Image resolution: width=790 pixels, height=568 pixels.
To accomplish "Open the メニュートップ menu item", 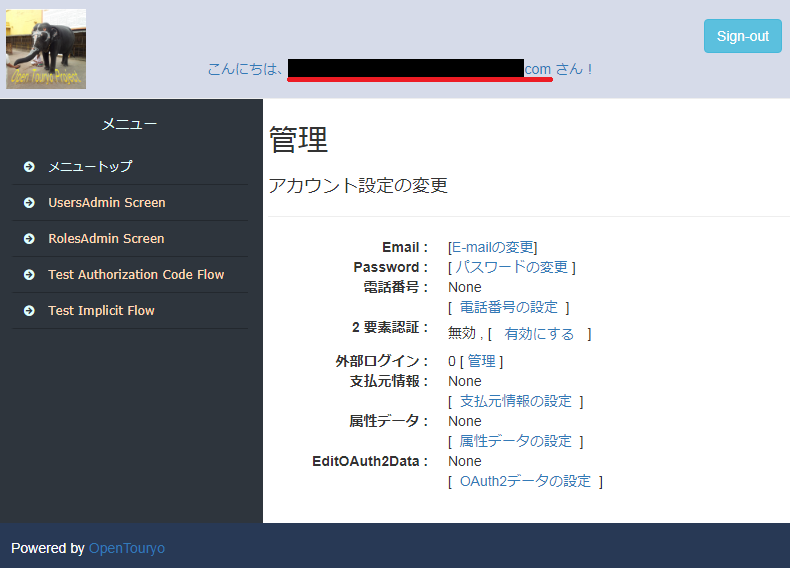I will 90,167.
